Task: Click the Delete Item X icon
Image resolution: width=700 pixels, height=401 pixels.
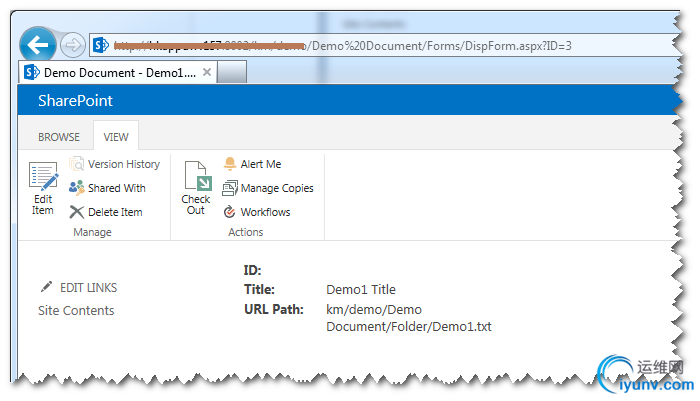Action: [x=77, y=212]
